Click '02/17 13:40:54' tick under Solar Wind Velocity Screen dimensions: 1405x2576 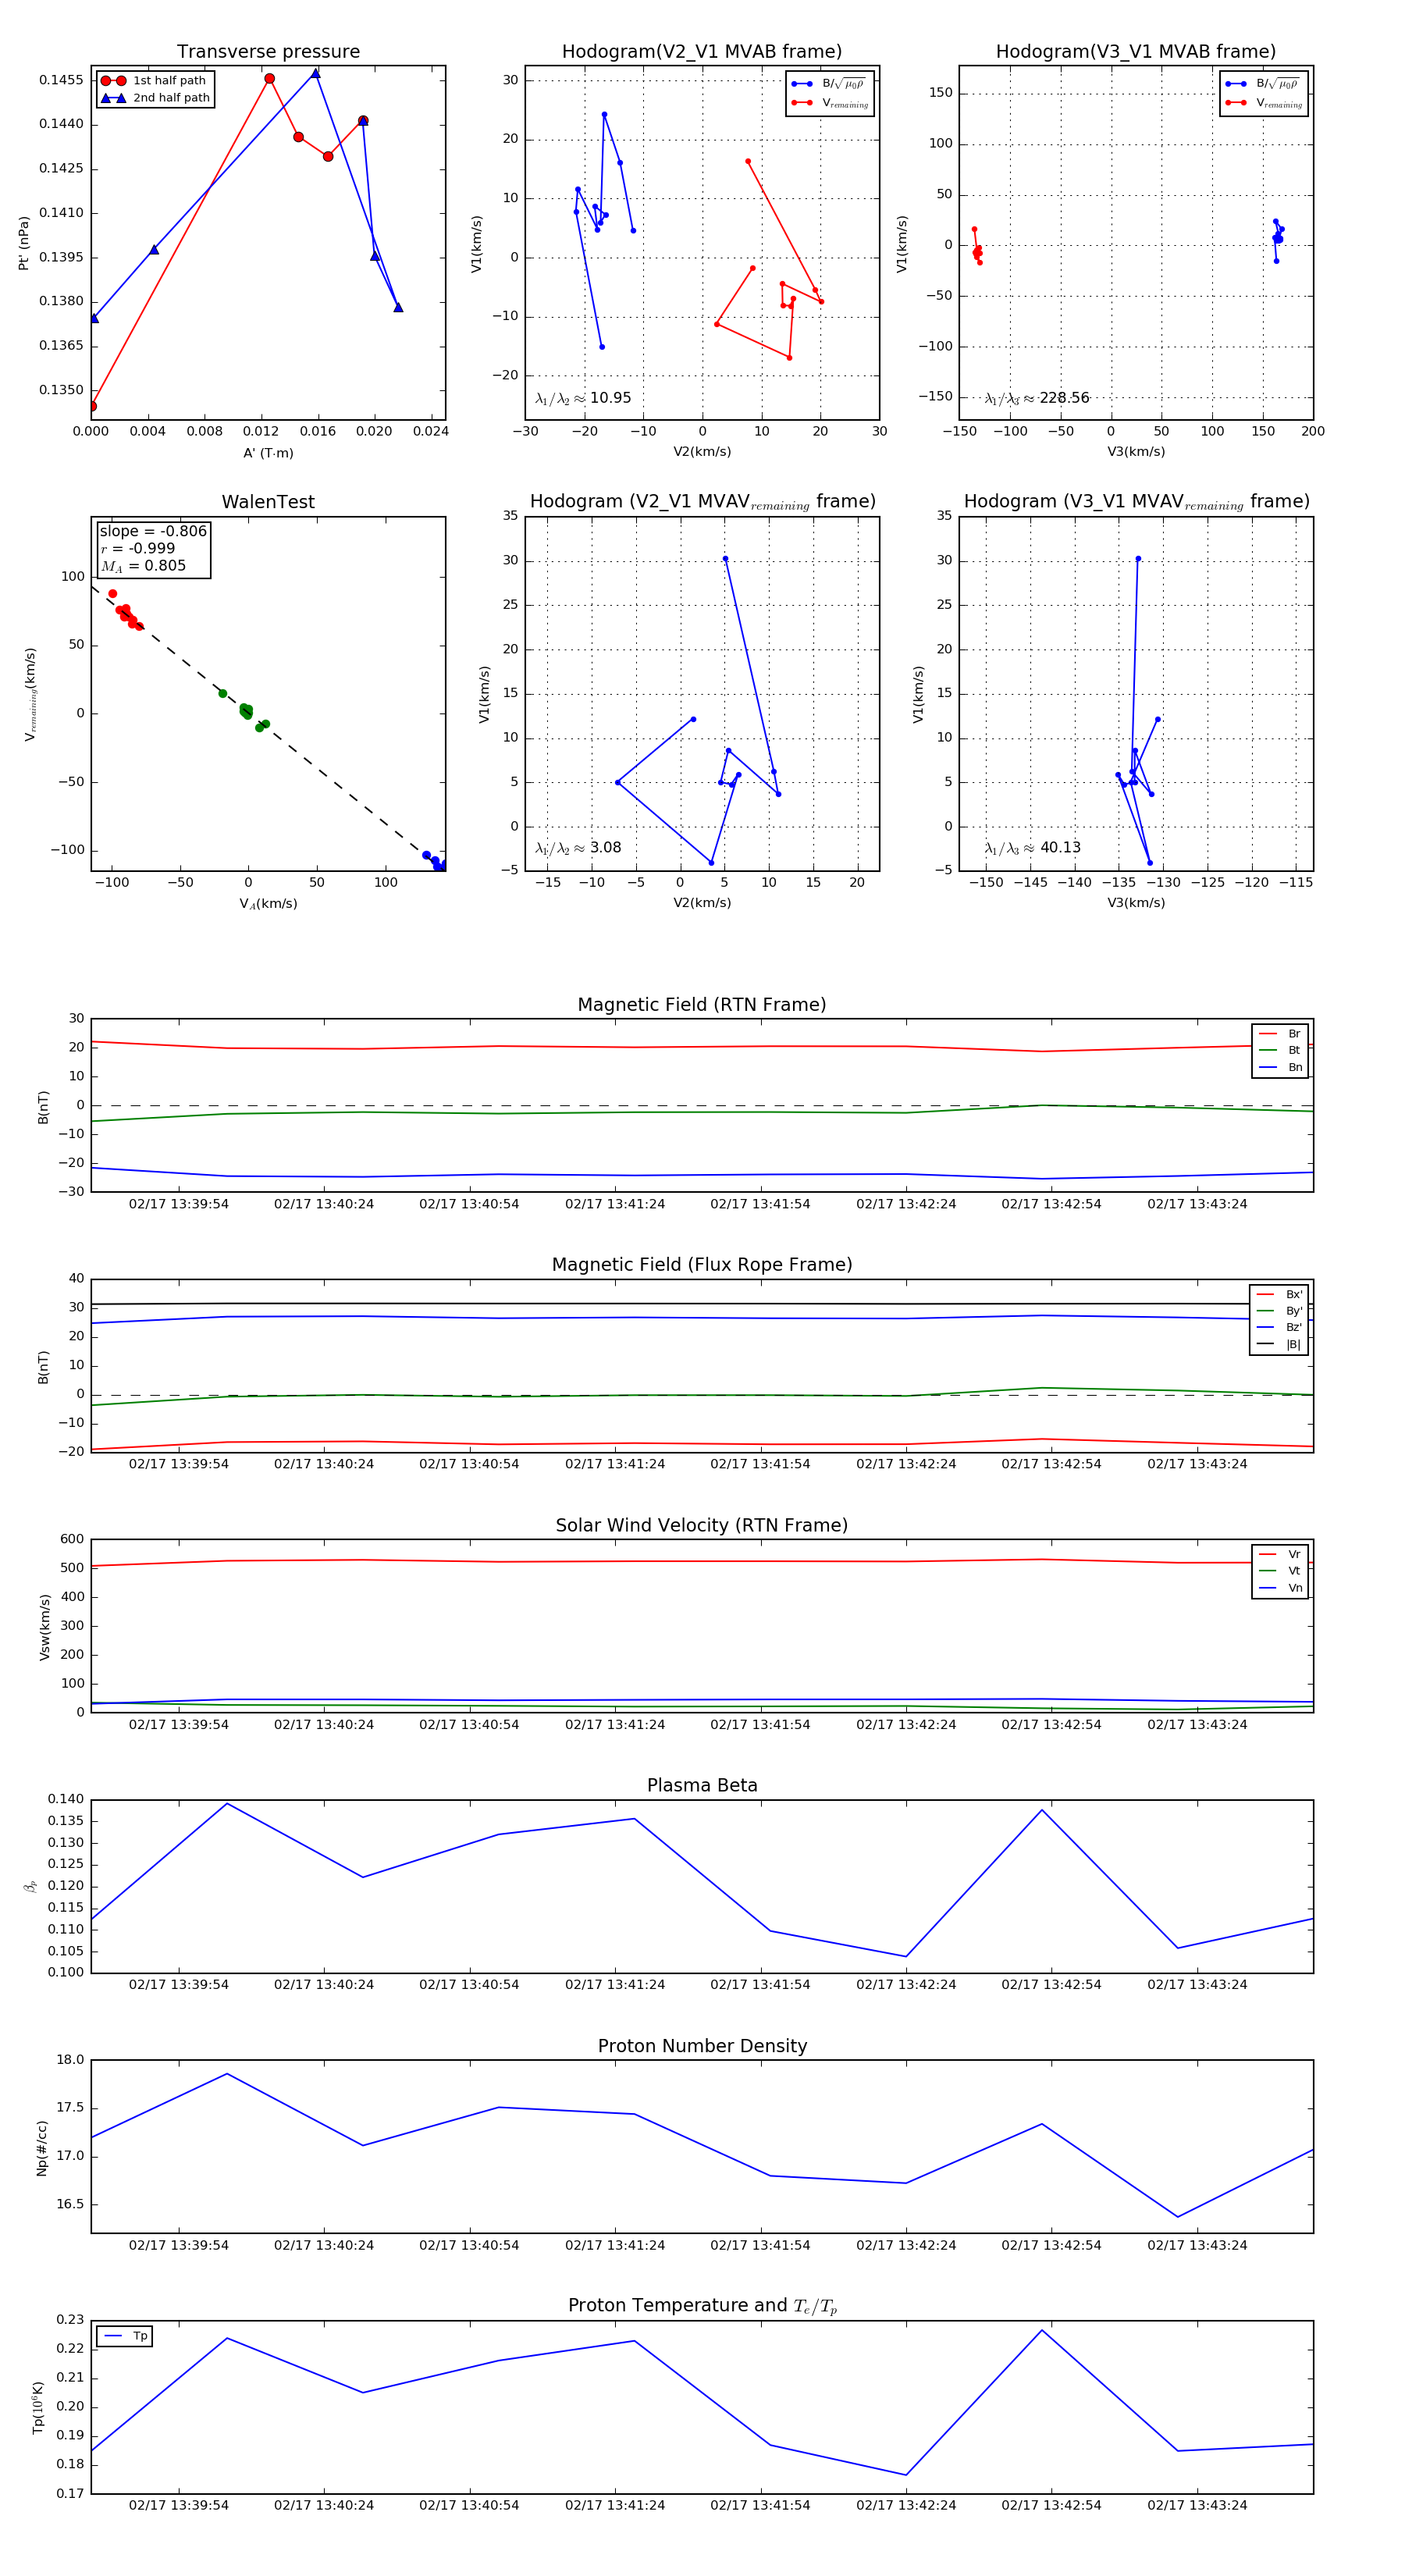pos(469,1725)
